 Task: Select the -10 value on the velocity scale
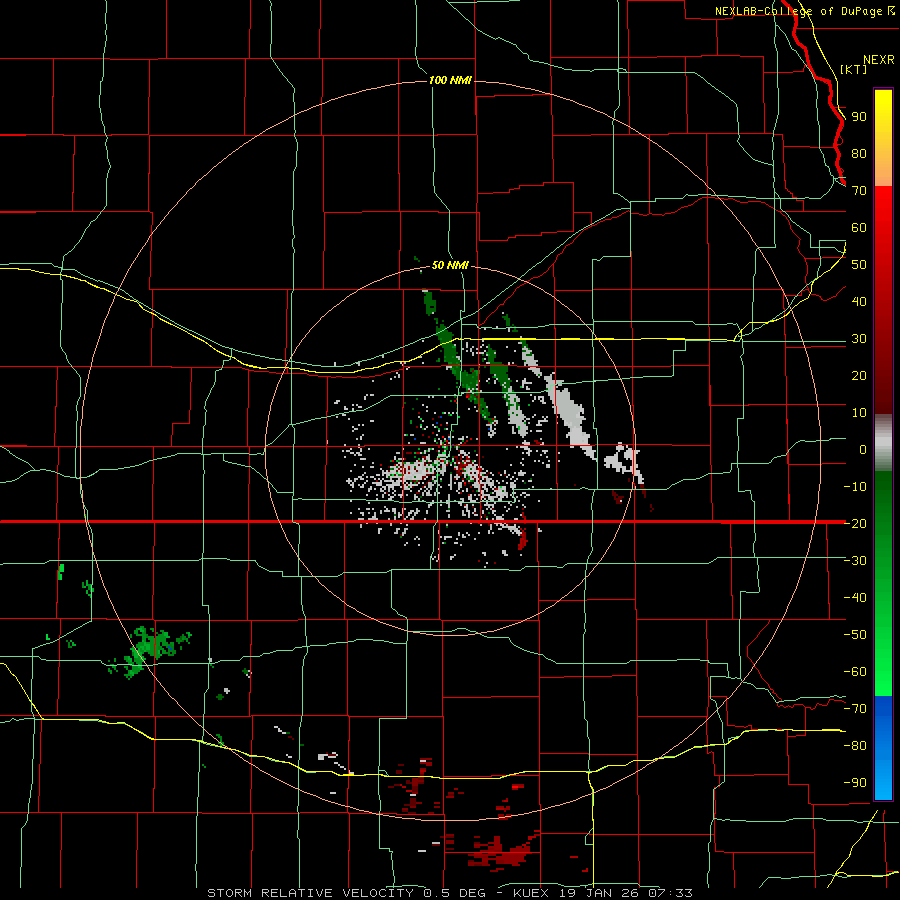855,487
